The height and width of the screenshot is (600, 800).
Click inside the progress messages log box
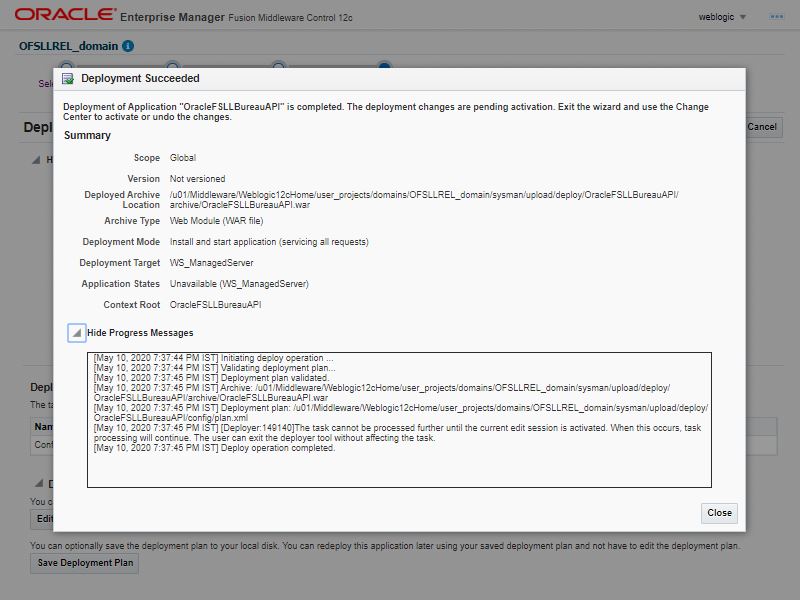coord(399,419)
